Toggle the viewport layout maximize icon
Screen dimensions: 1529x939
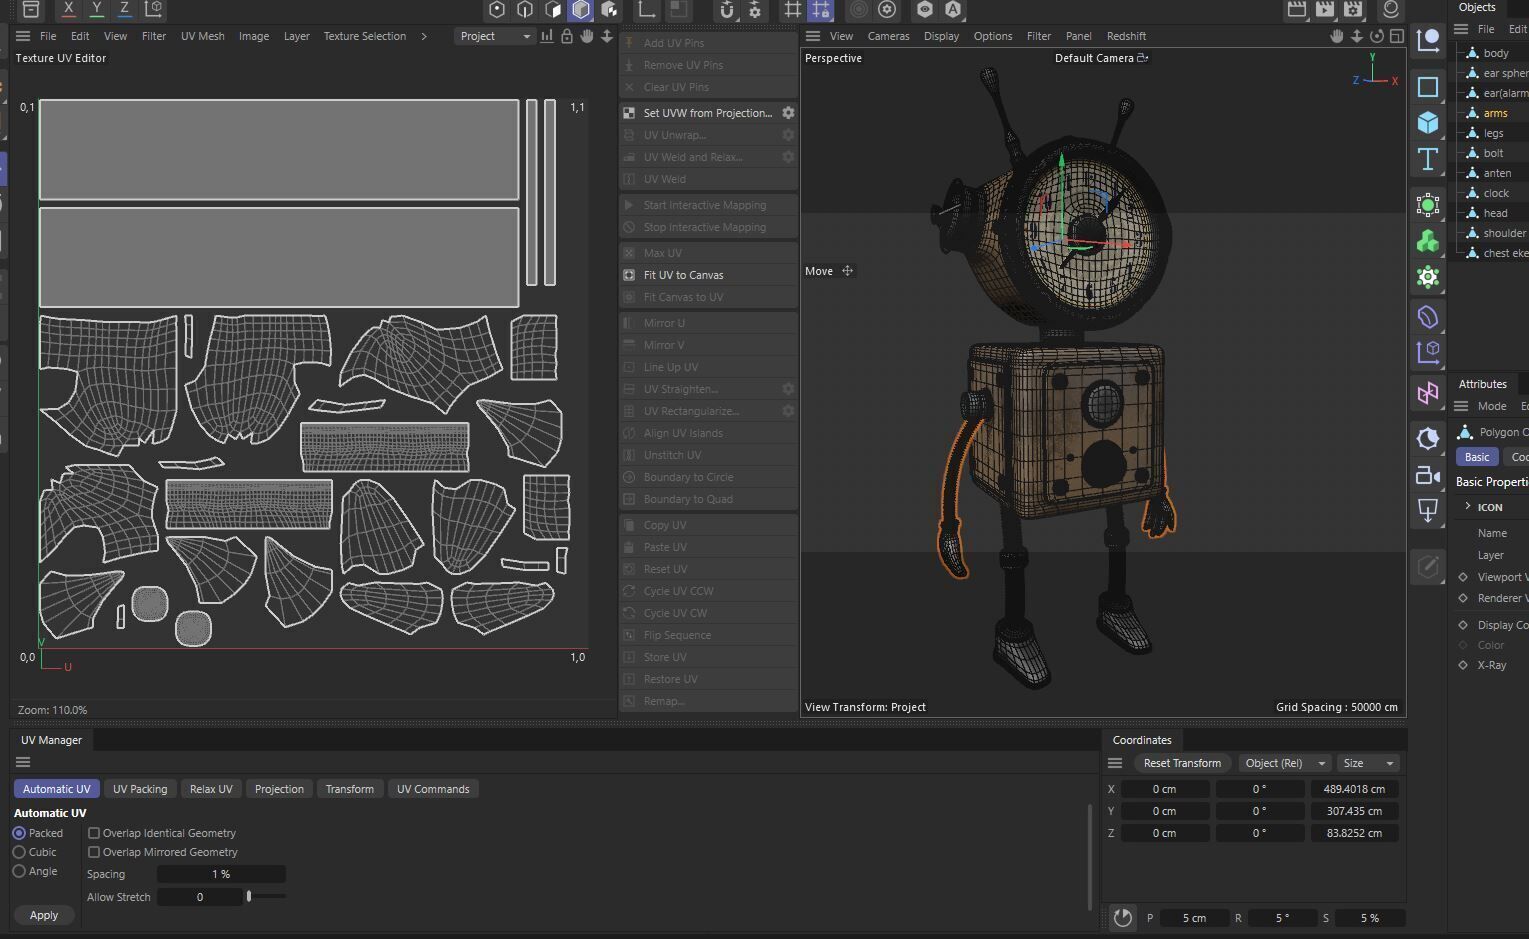pyautogui.click(x=1397, y=36)
